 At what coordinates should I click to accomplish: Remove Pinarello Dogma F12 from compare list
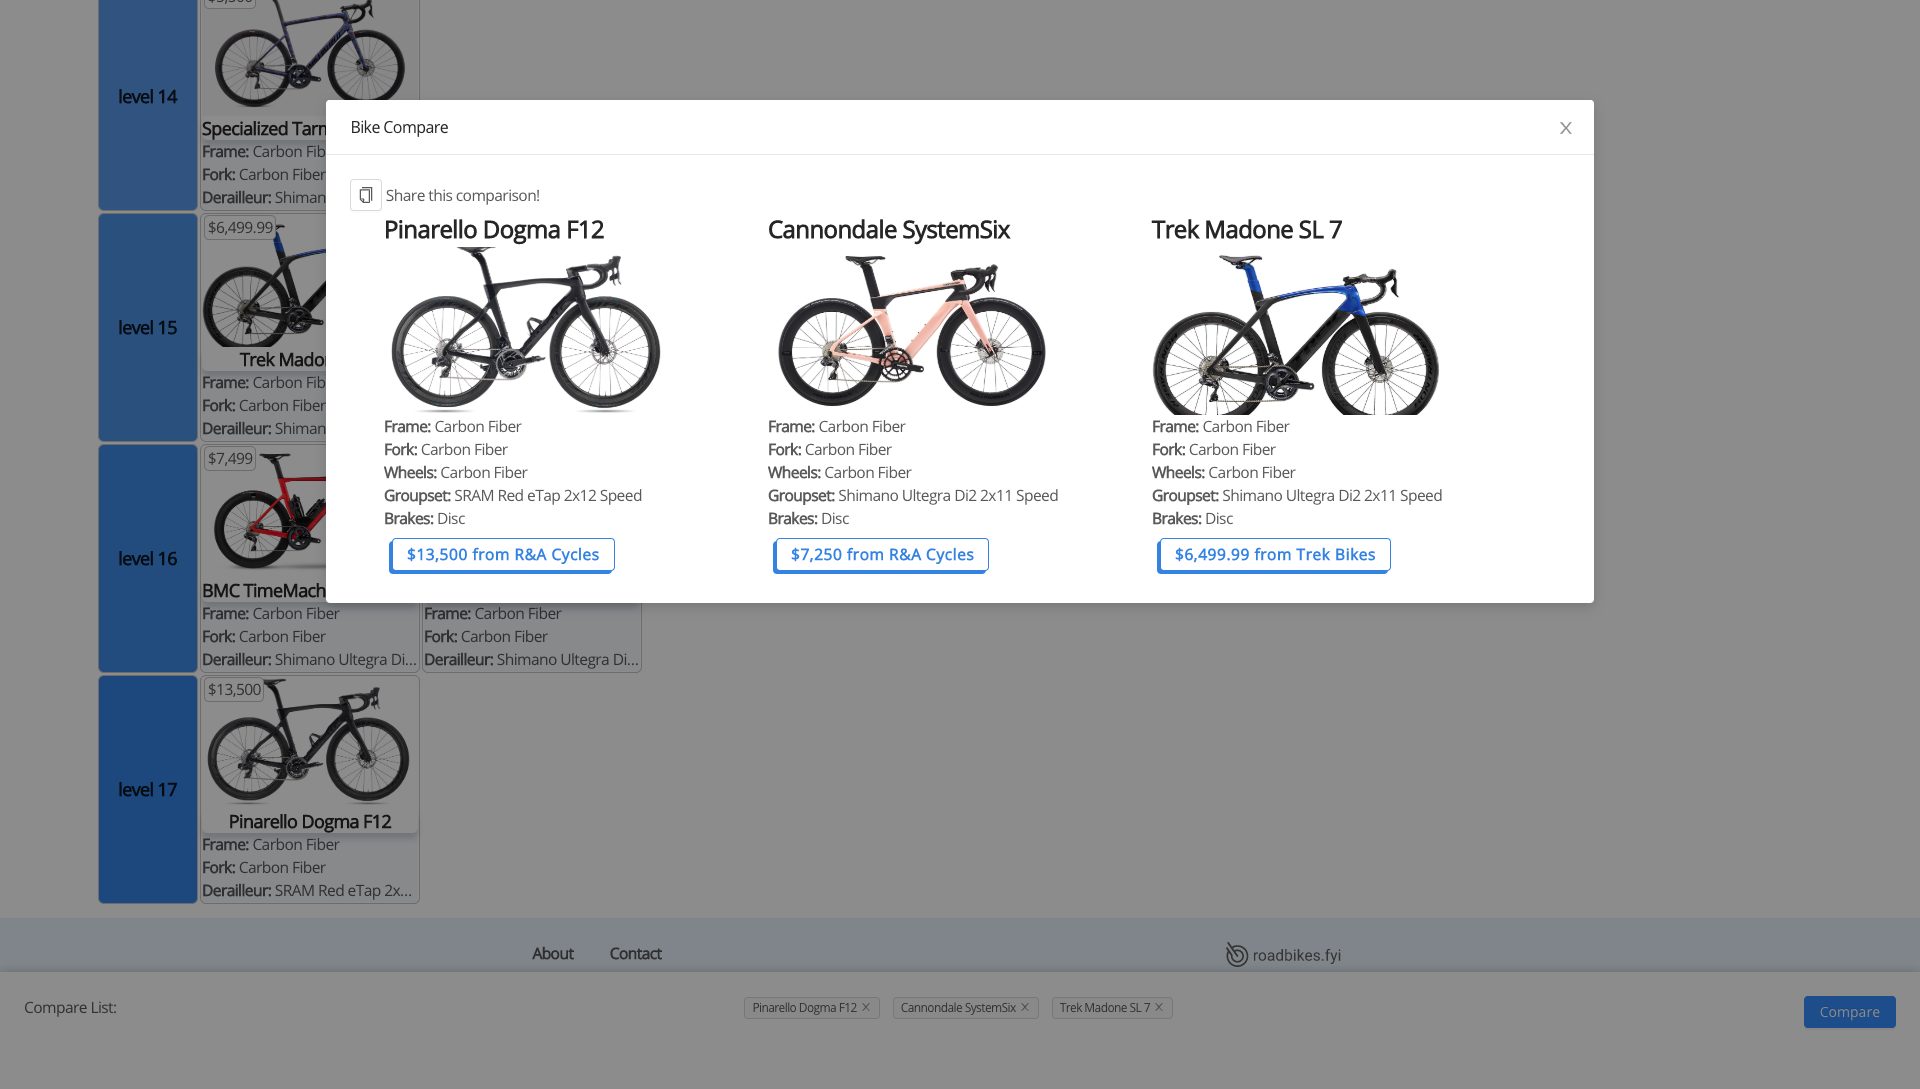coord(866,1007)
